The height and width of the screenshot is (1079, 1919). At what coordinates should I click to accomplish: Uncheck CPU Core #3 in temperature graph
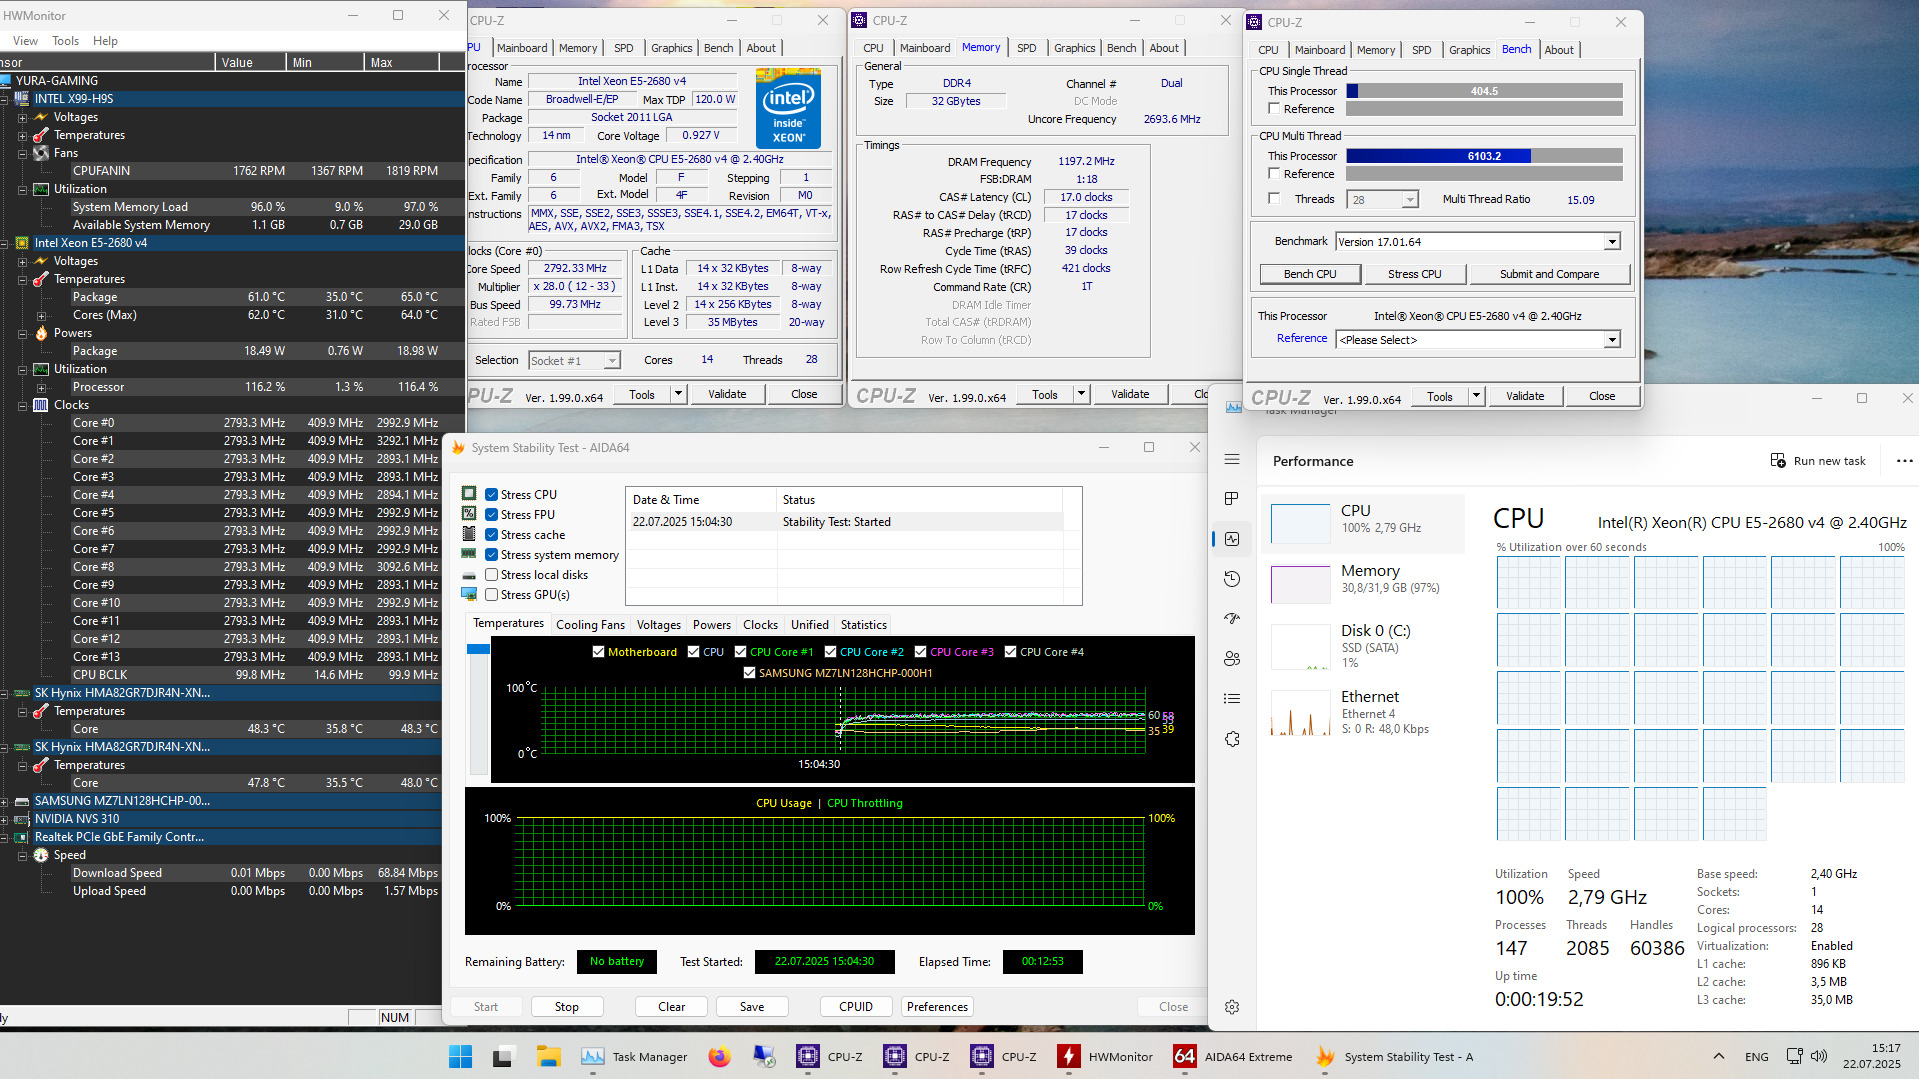920,652
